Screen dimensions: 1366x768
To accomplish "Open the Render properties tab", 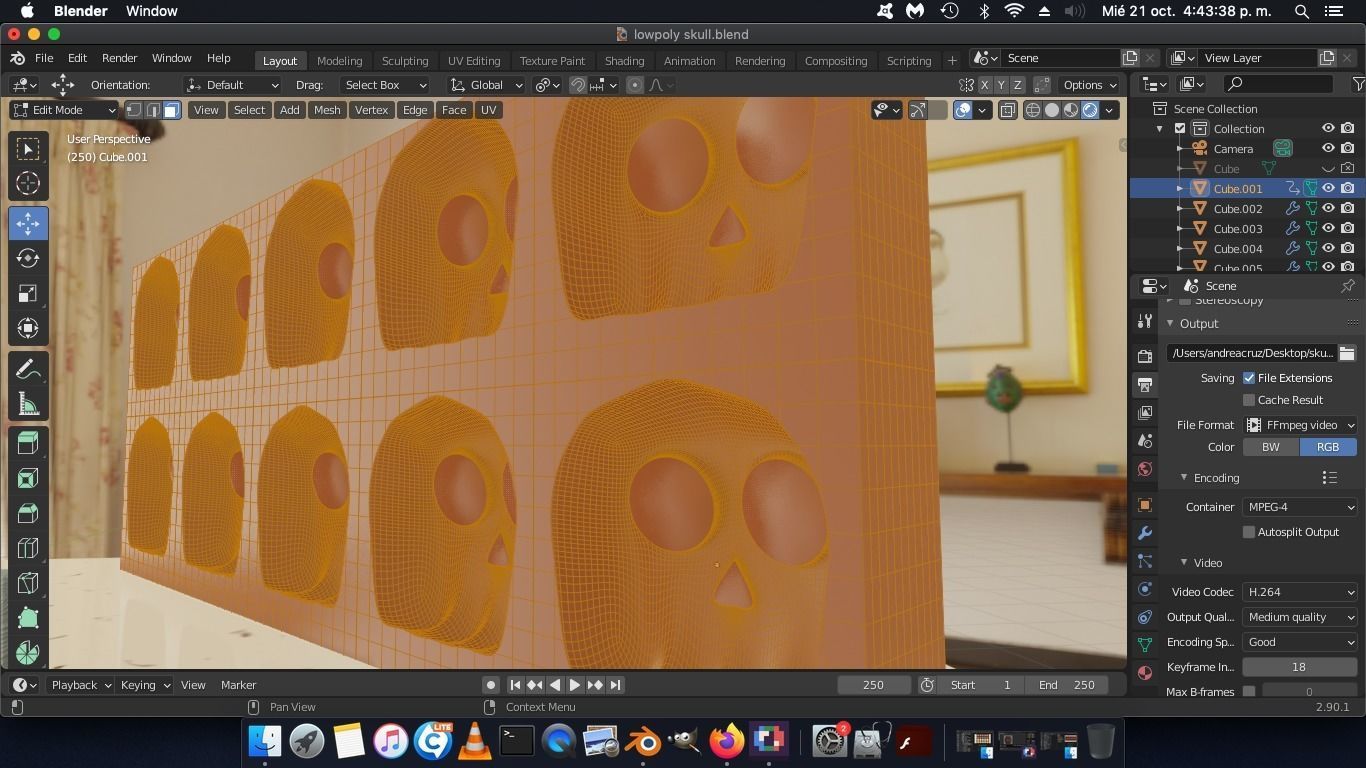I will 1145,356.
